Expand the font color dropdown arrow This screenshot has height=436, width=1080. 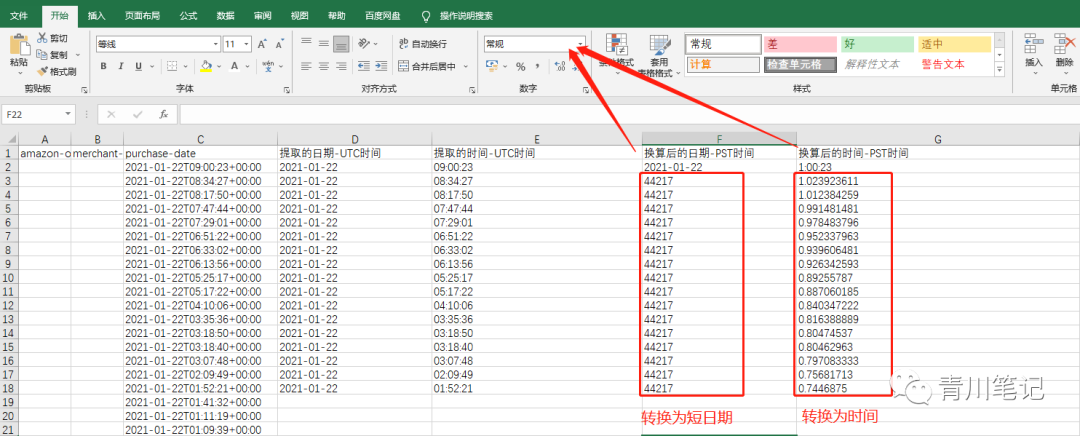(249, 66)
